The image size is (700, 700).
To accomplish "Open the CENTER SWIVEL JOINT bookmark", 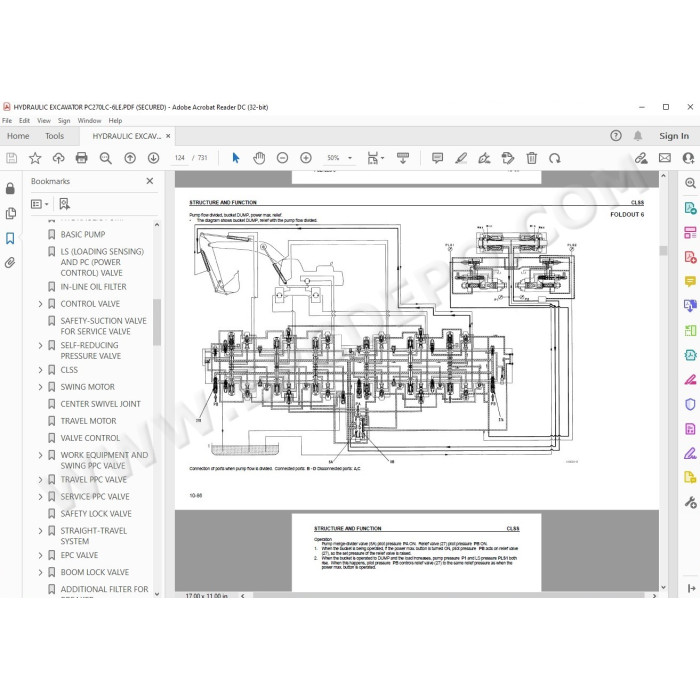I will [100, 404].
